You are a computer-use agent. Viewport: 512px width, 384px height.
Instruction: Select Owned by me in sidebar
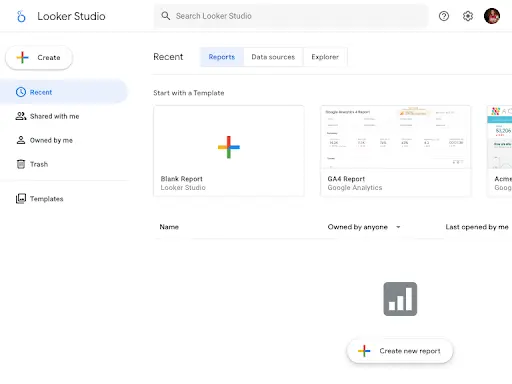point(64,140)
